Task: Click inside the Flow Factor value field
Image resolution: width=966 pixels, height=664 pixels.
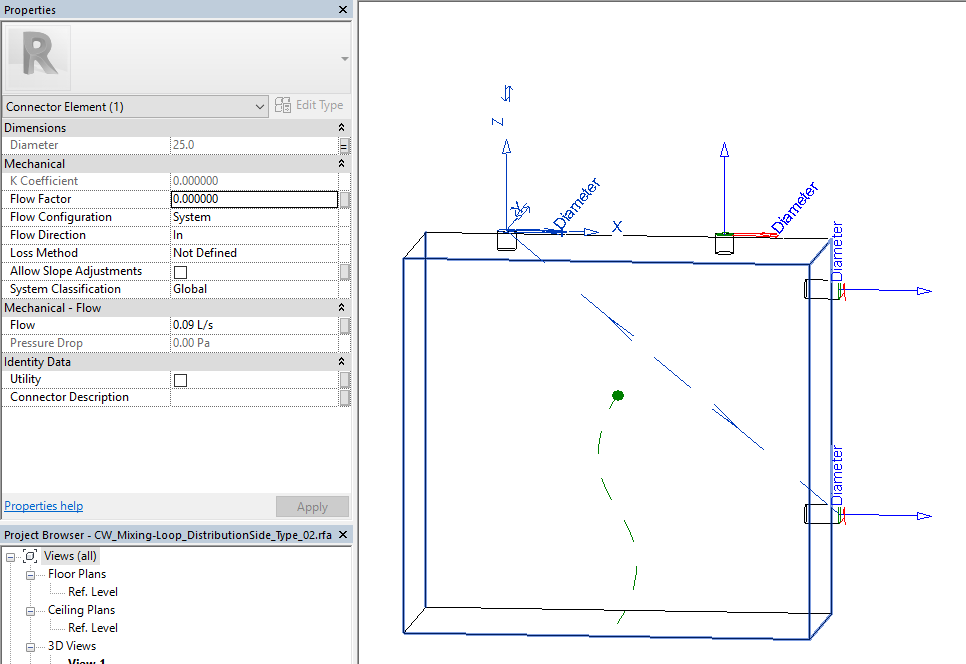Action: tap(250, 199)
